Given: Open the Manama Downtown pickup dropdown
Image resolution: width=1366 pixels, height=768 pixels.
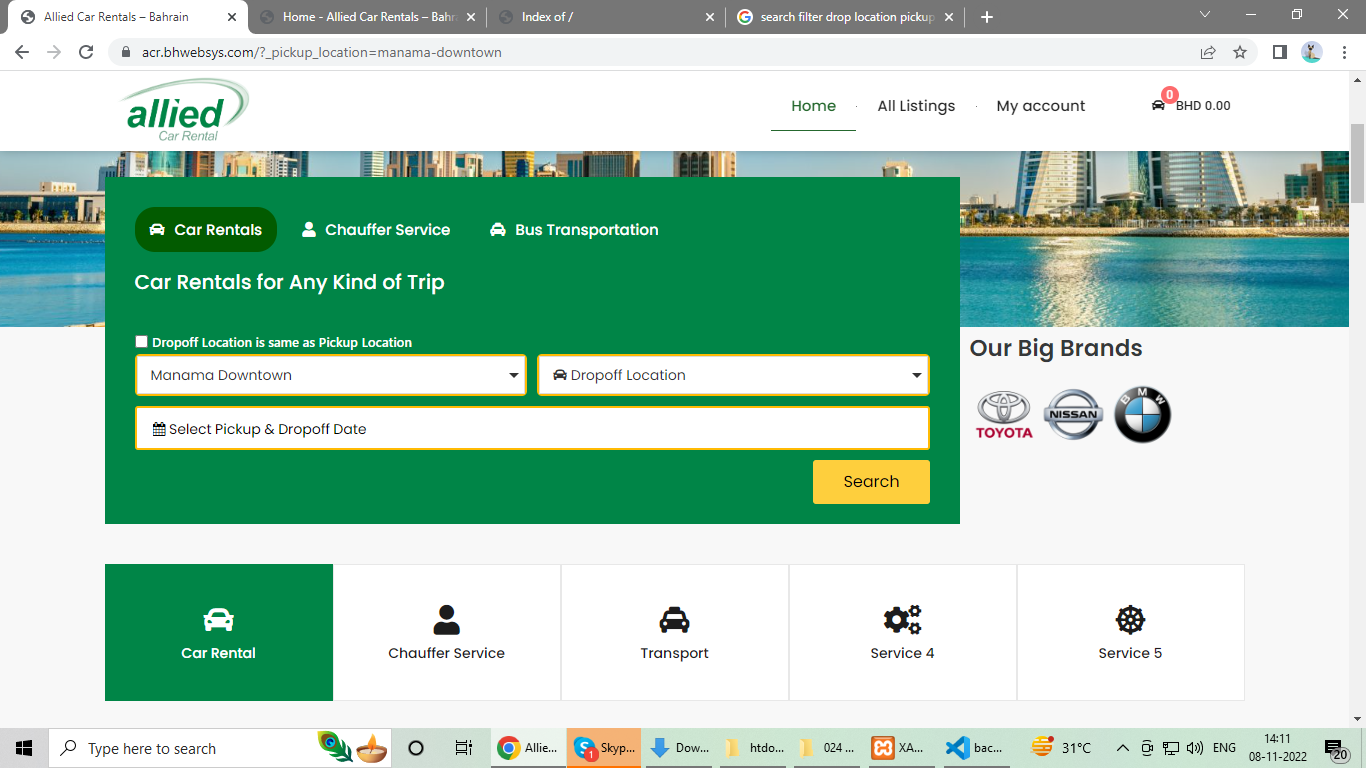Looking at the screenshot, I should (x=331, y=376).
